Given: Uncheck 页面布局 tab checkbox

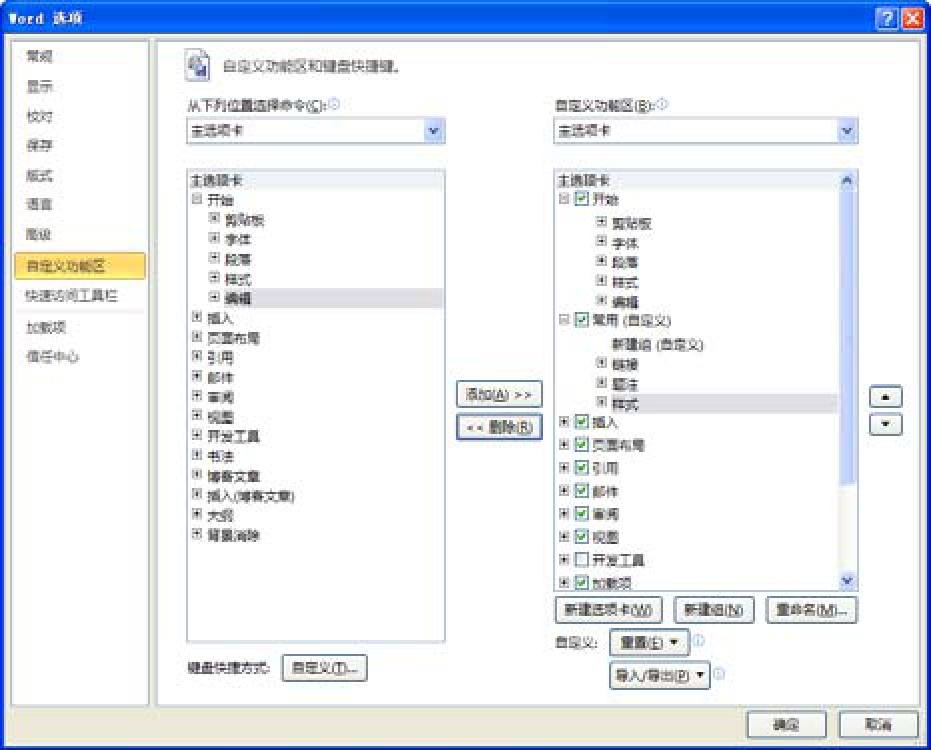Looking at the screenshot, I should pyautogui.click(x=581, y=444).
